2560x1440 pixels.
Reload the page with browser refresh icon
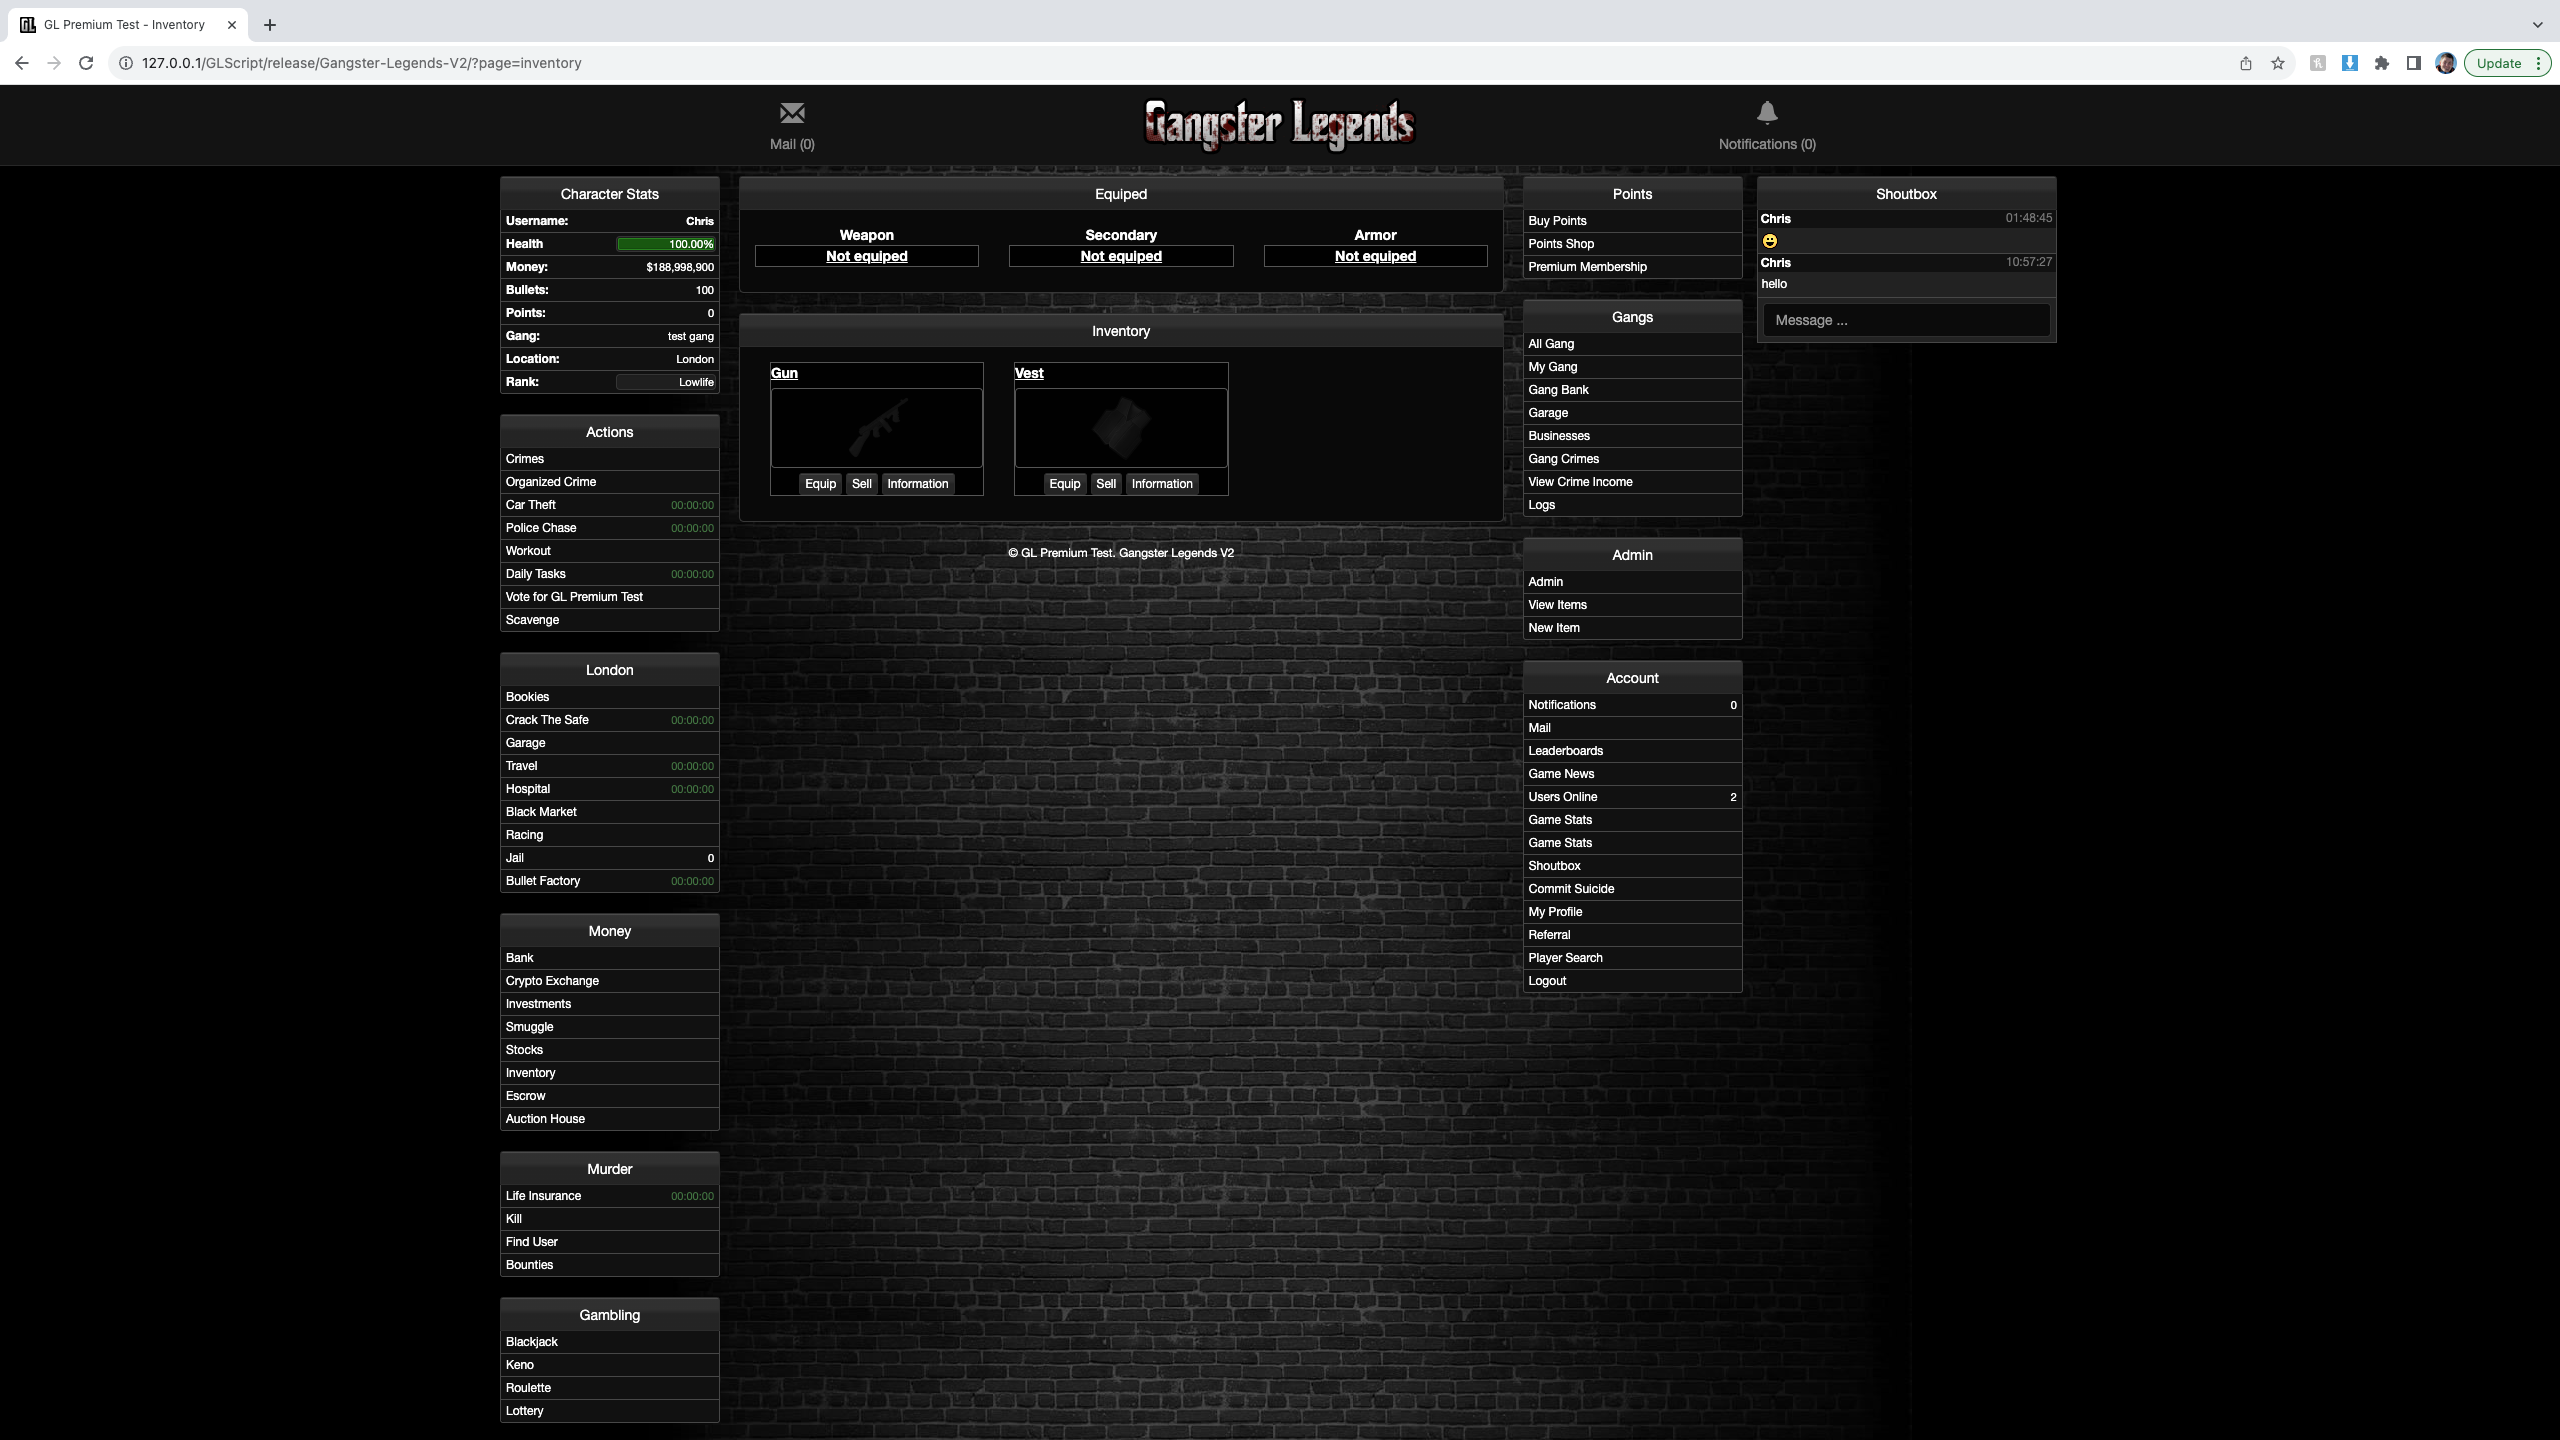[86, 63]
